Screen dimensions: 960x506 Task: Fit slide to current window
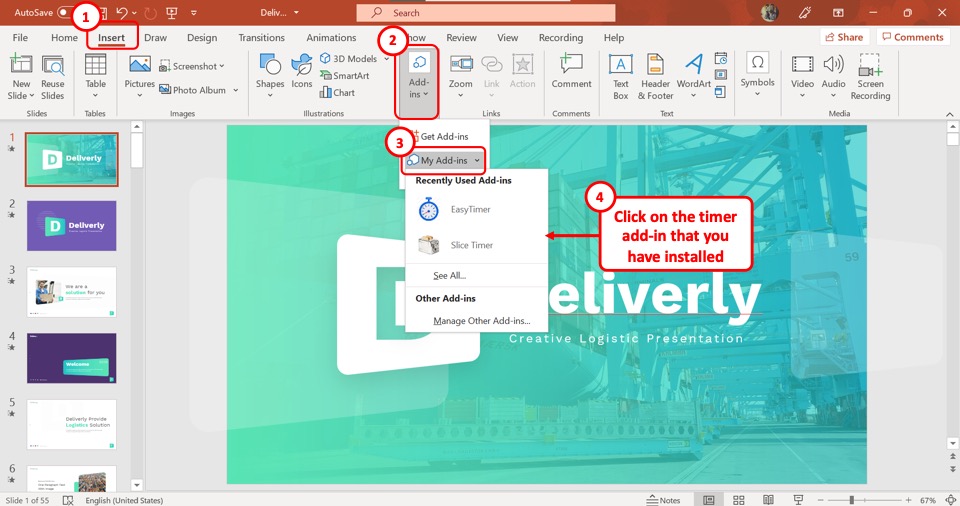click(x=951, y=500)
